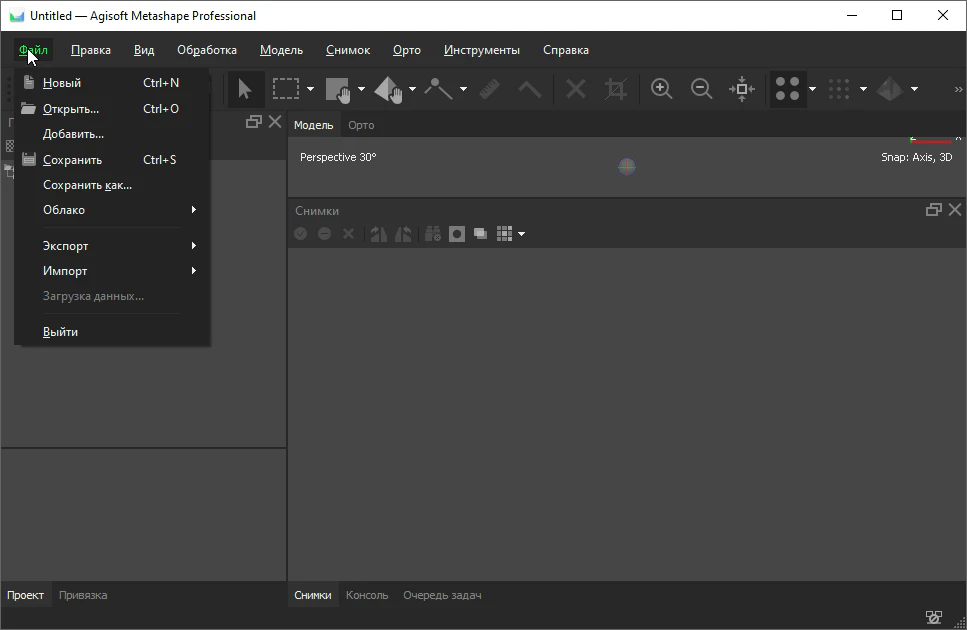This screenshot has width=967, height=630.
Task: Open Draw shape tool dropdown arrow
Action: (x=463, y=89)
